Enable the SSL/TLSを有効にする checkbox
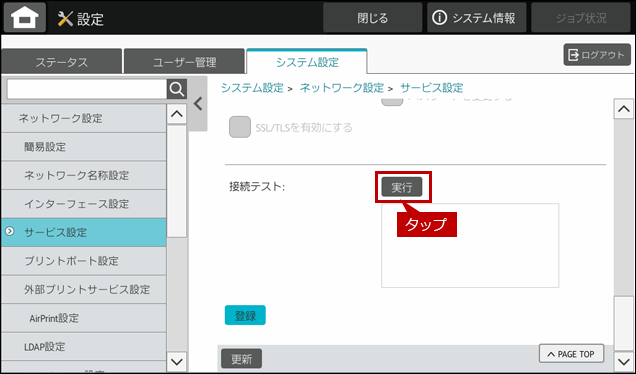636x374 pixels. tap(240, 127)
